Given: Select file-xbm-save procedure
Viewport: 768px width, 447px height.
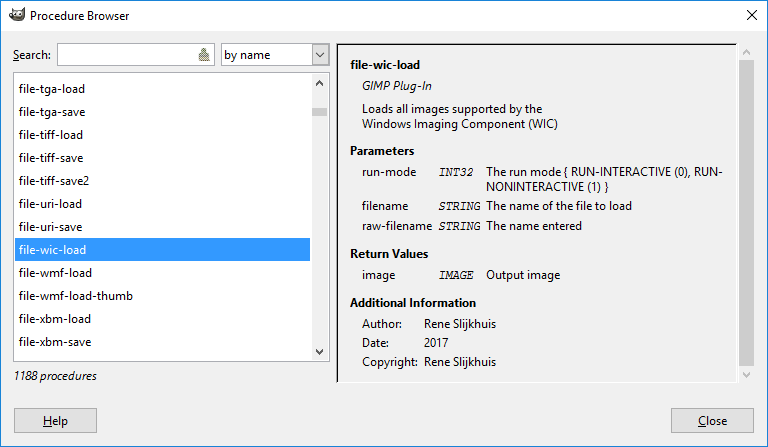Looking at the screenshot, I should pos(162,342).
